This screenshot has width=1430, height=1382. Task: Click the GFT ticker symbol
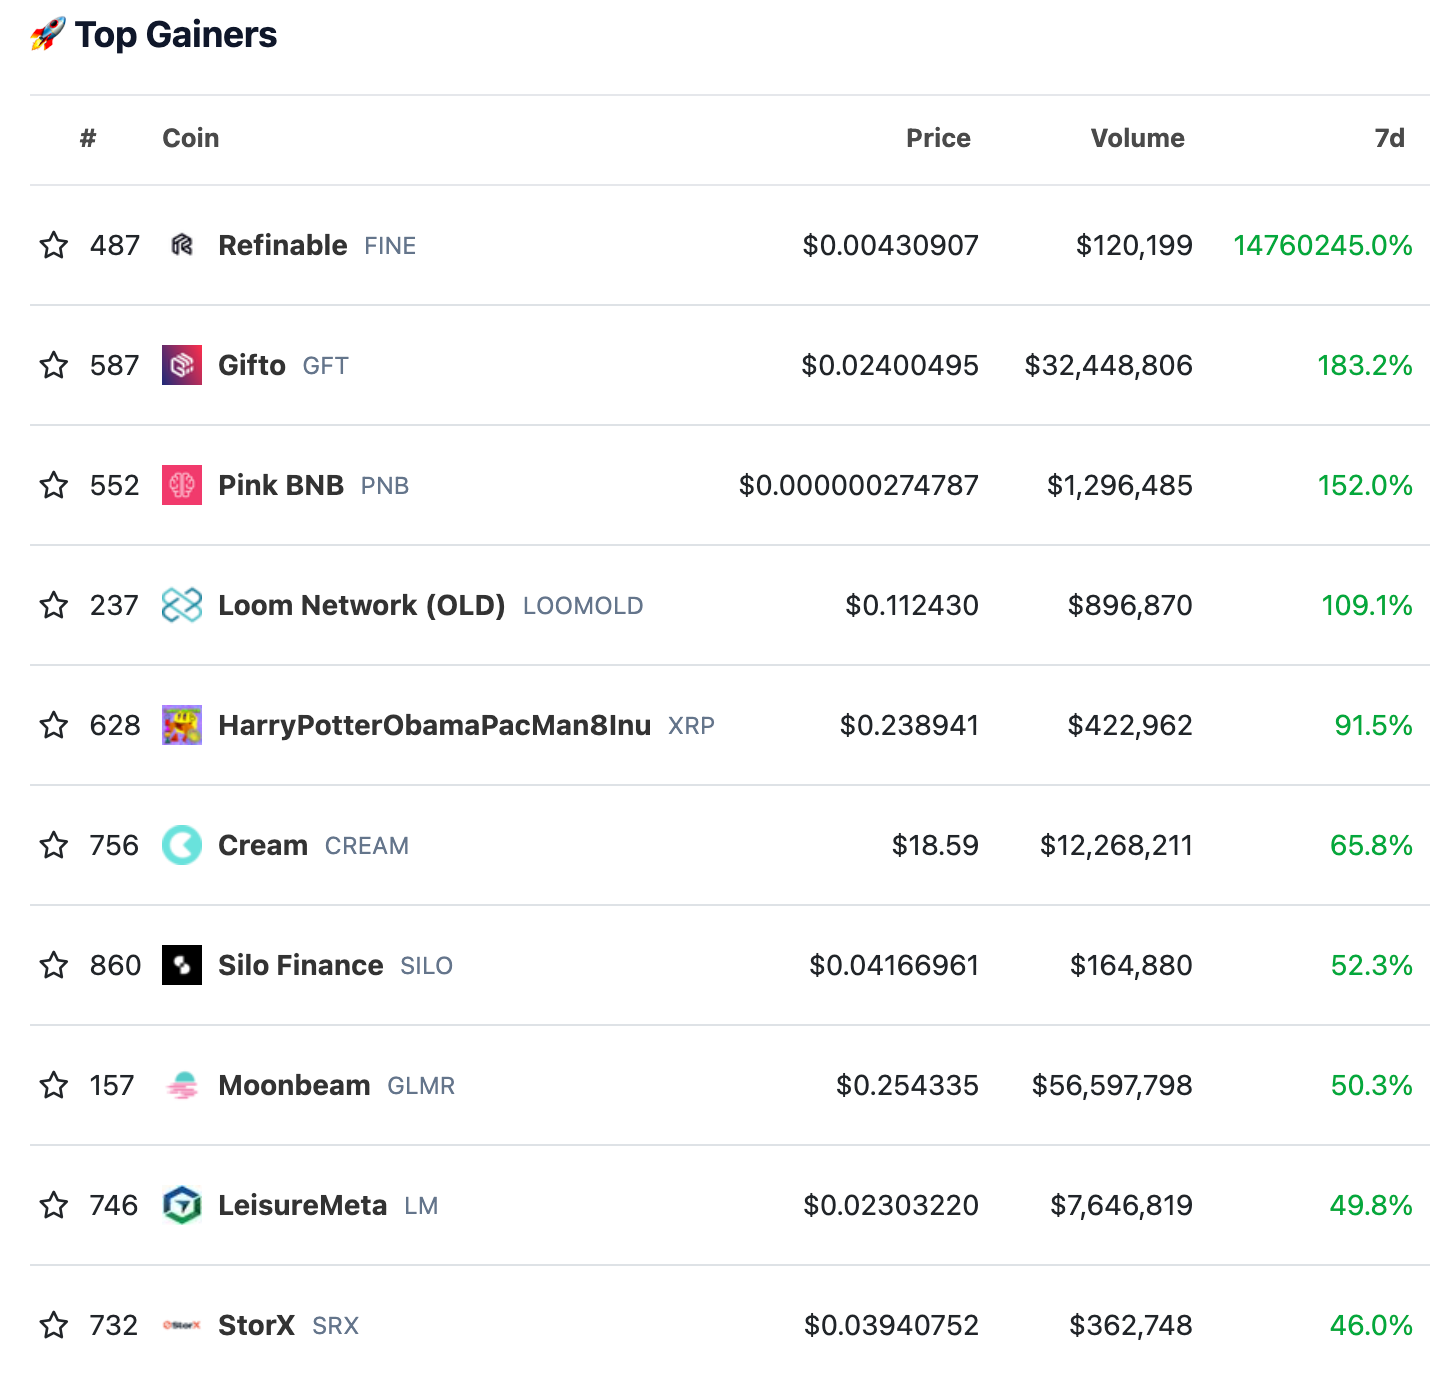pos(326,366)
